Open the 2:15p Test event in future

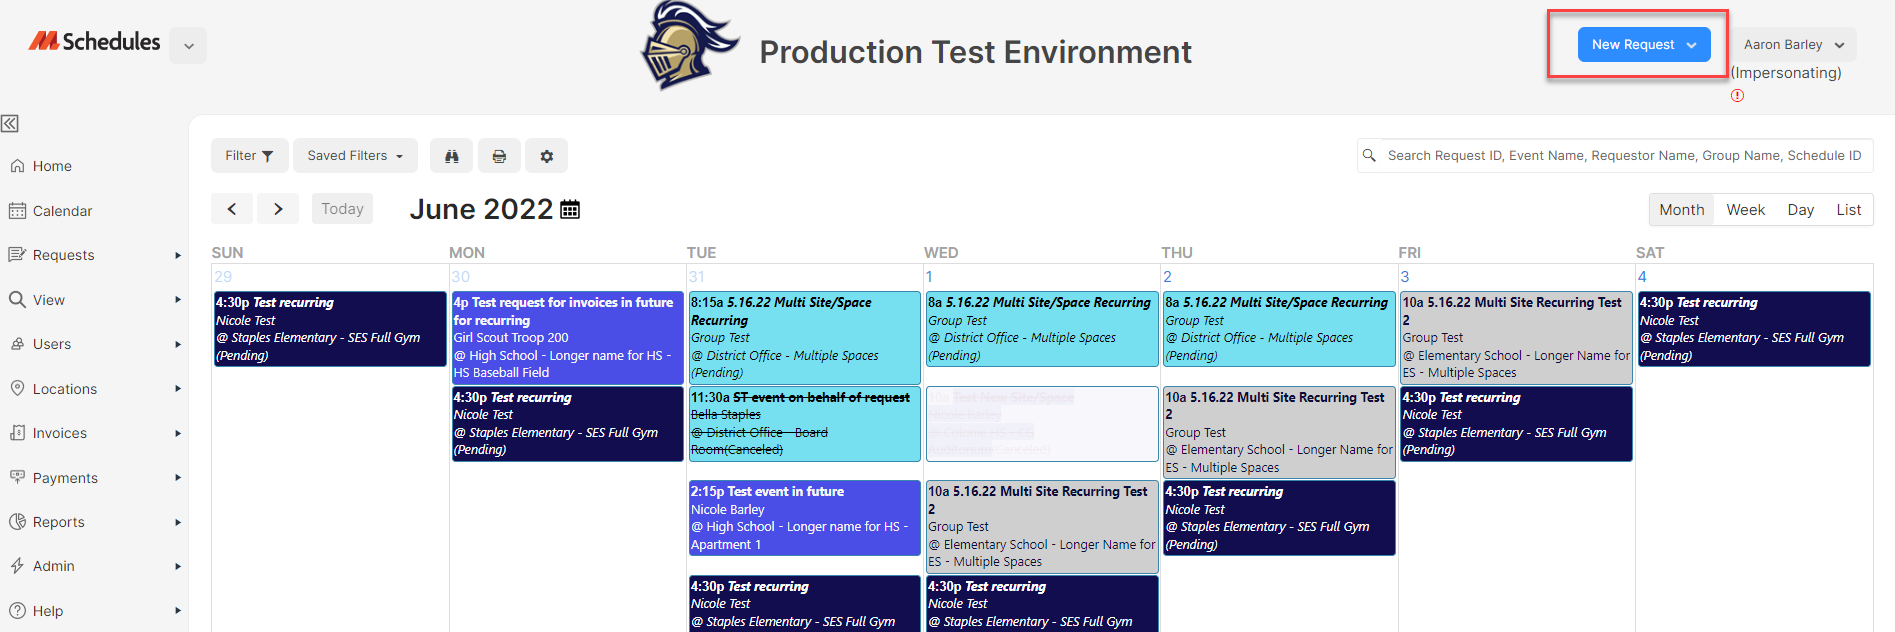(x=804, y=518)
